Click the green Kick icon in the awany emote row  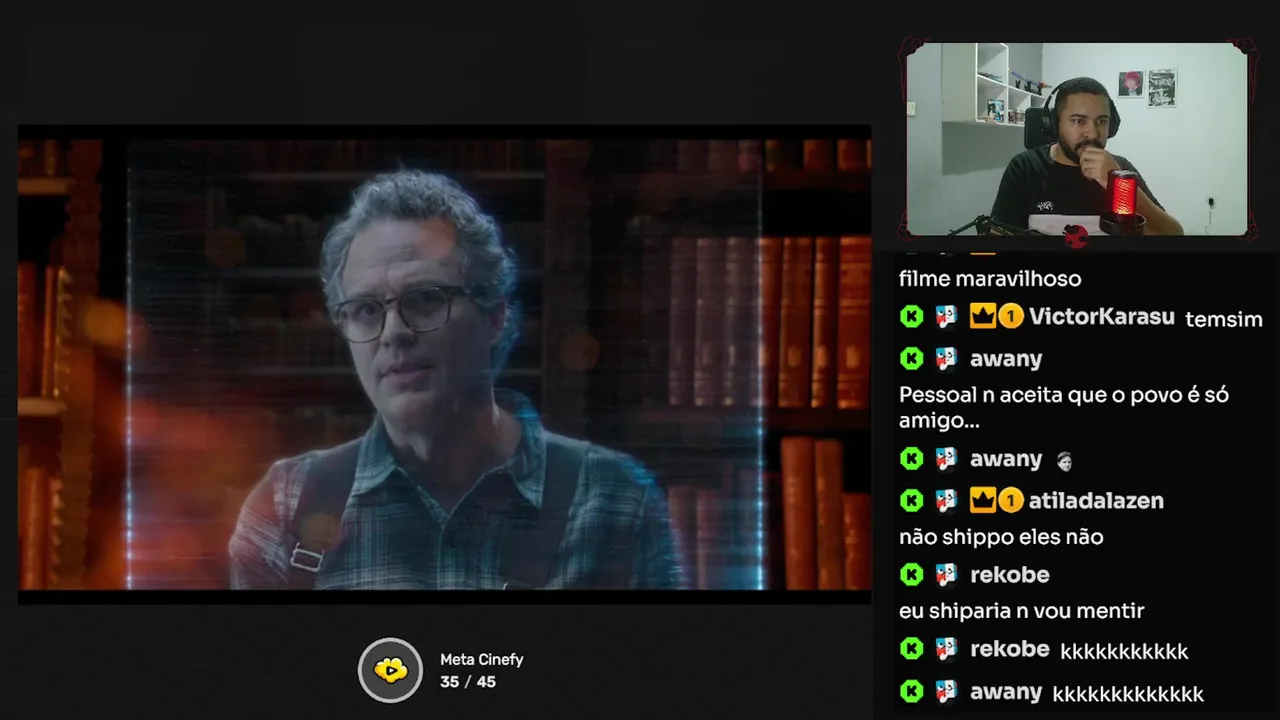pyautogui.click(x=911, y=459)
